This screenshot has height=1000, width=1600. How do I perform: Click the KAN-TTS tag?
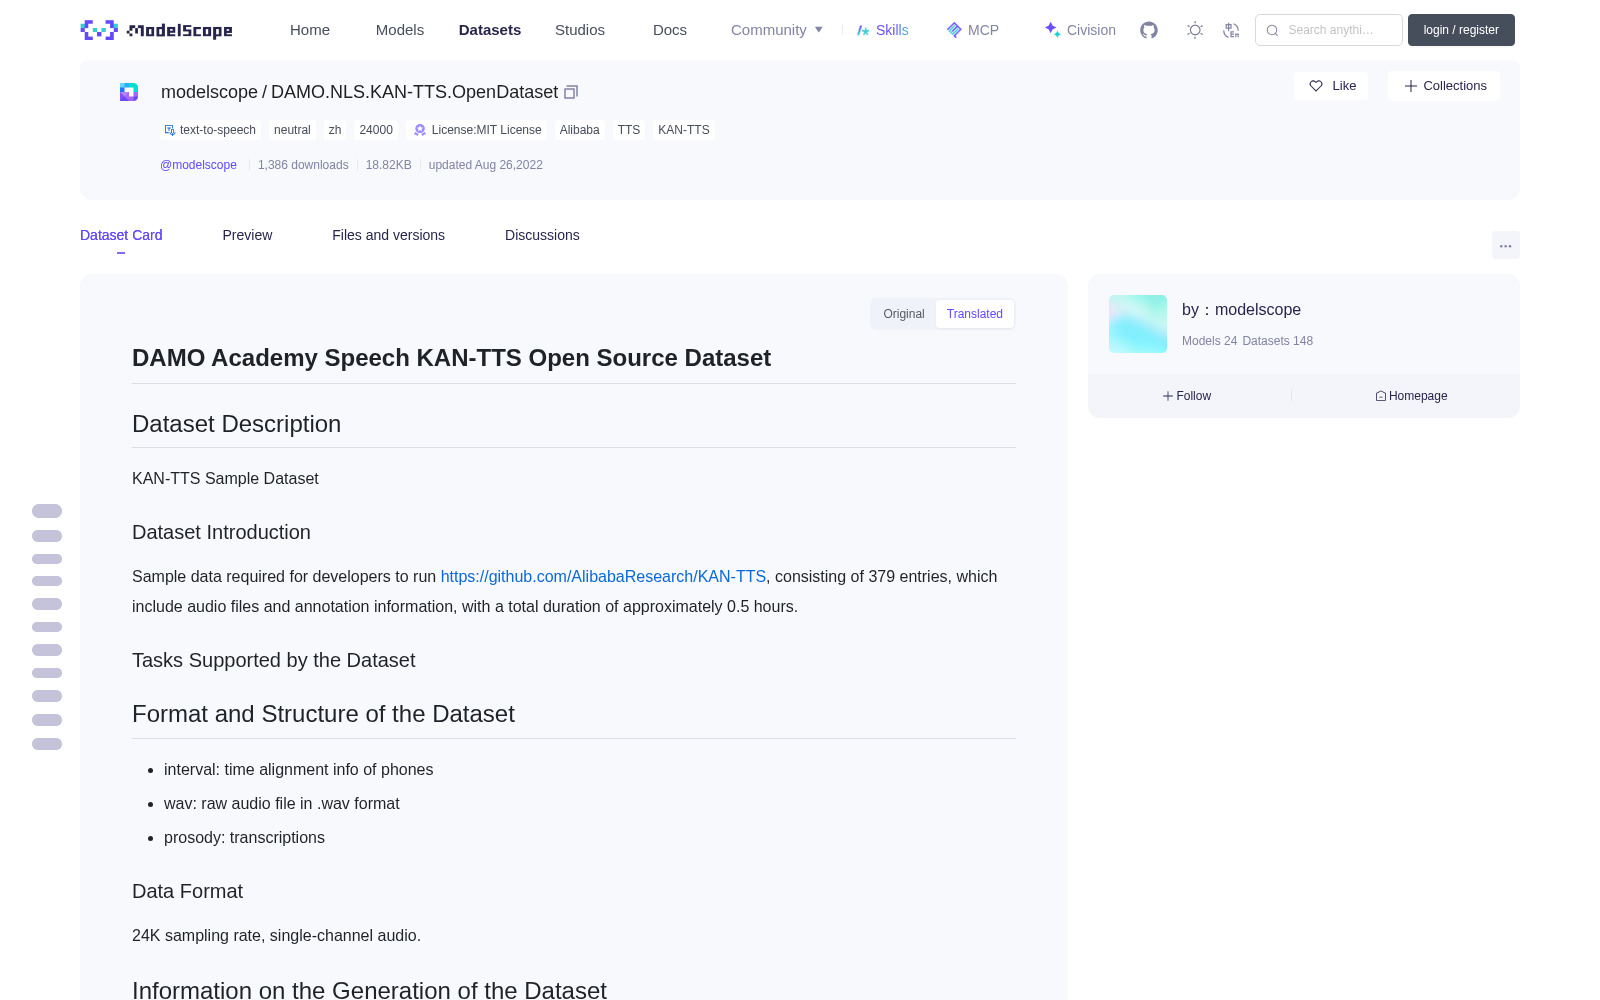[684, 130]
